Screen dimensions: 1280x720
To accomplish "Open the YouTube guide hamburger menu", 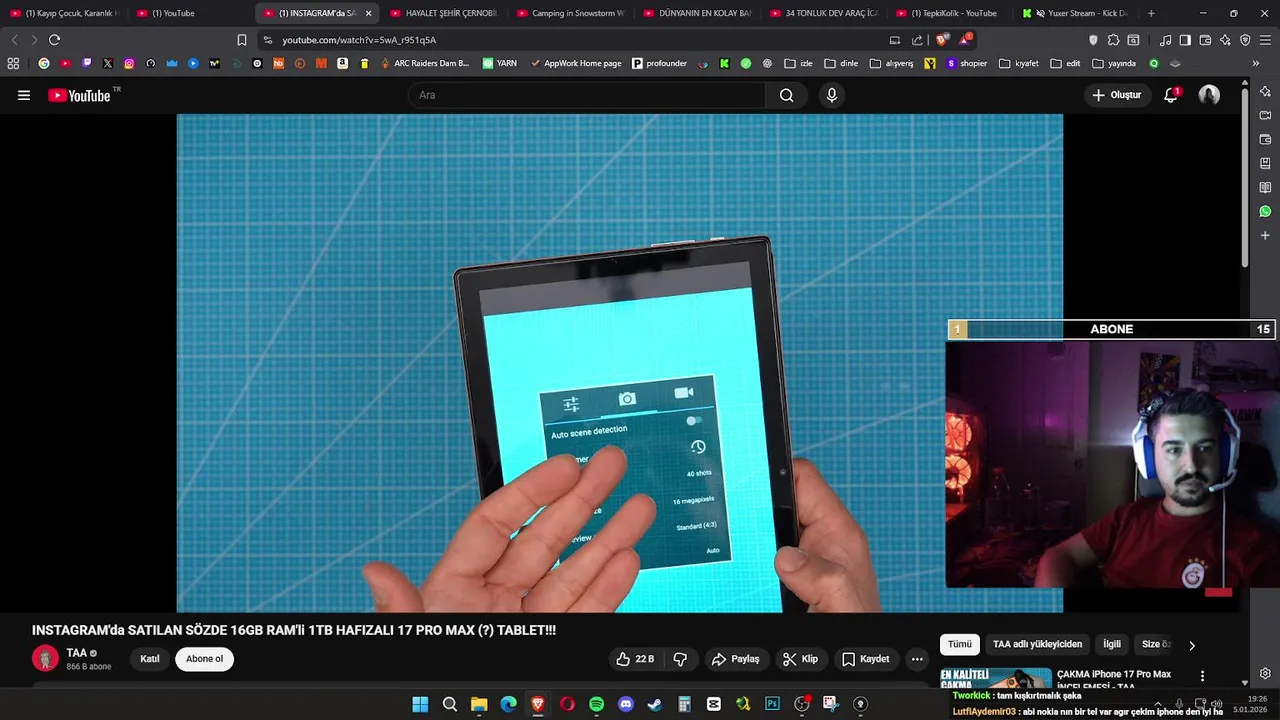I will pos(24,95).
